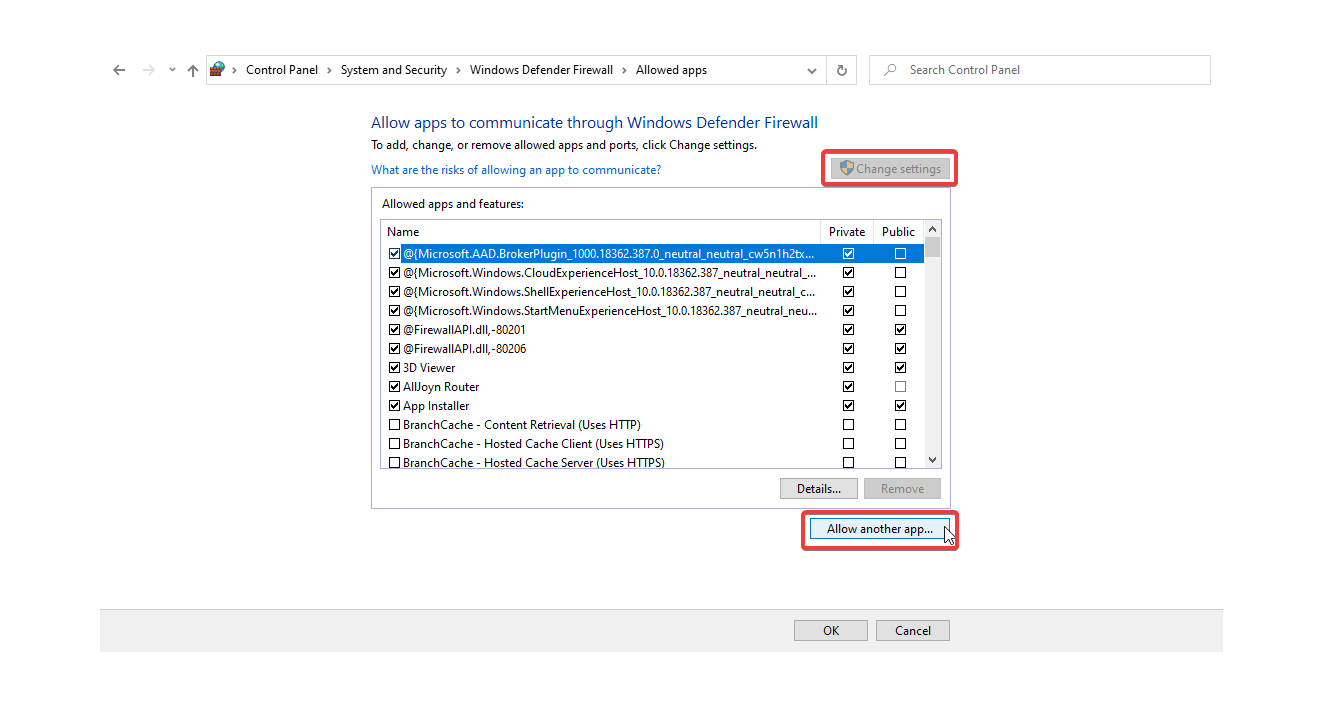Uncheck the CloudExperienceHost app checkbox

click(x=394, y=273)
